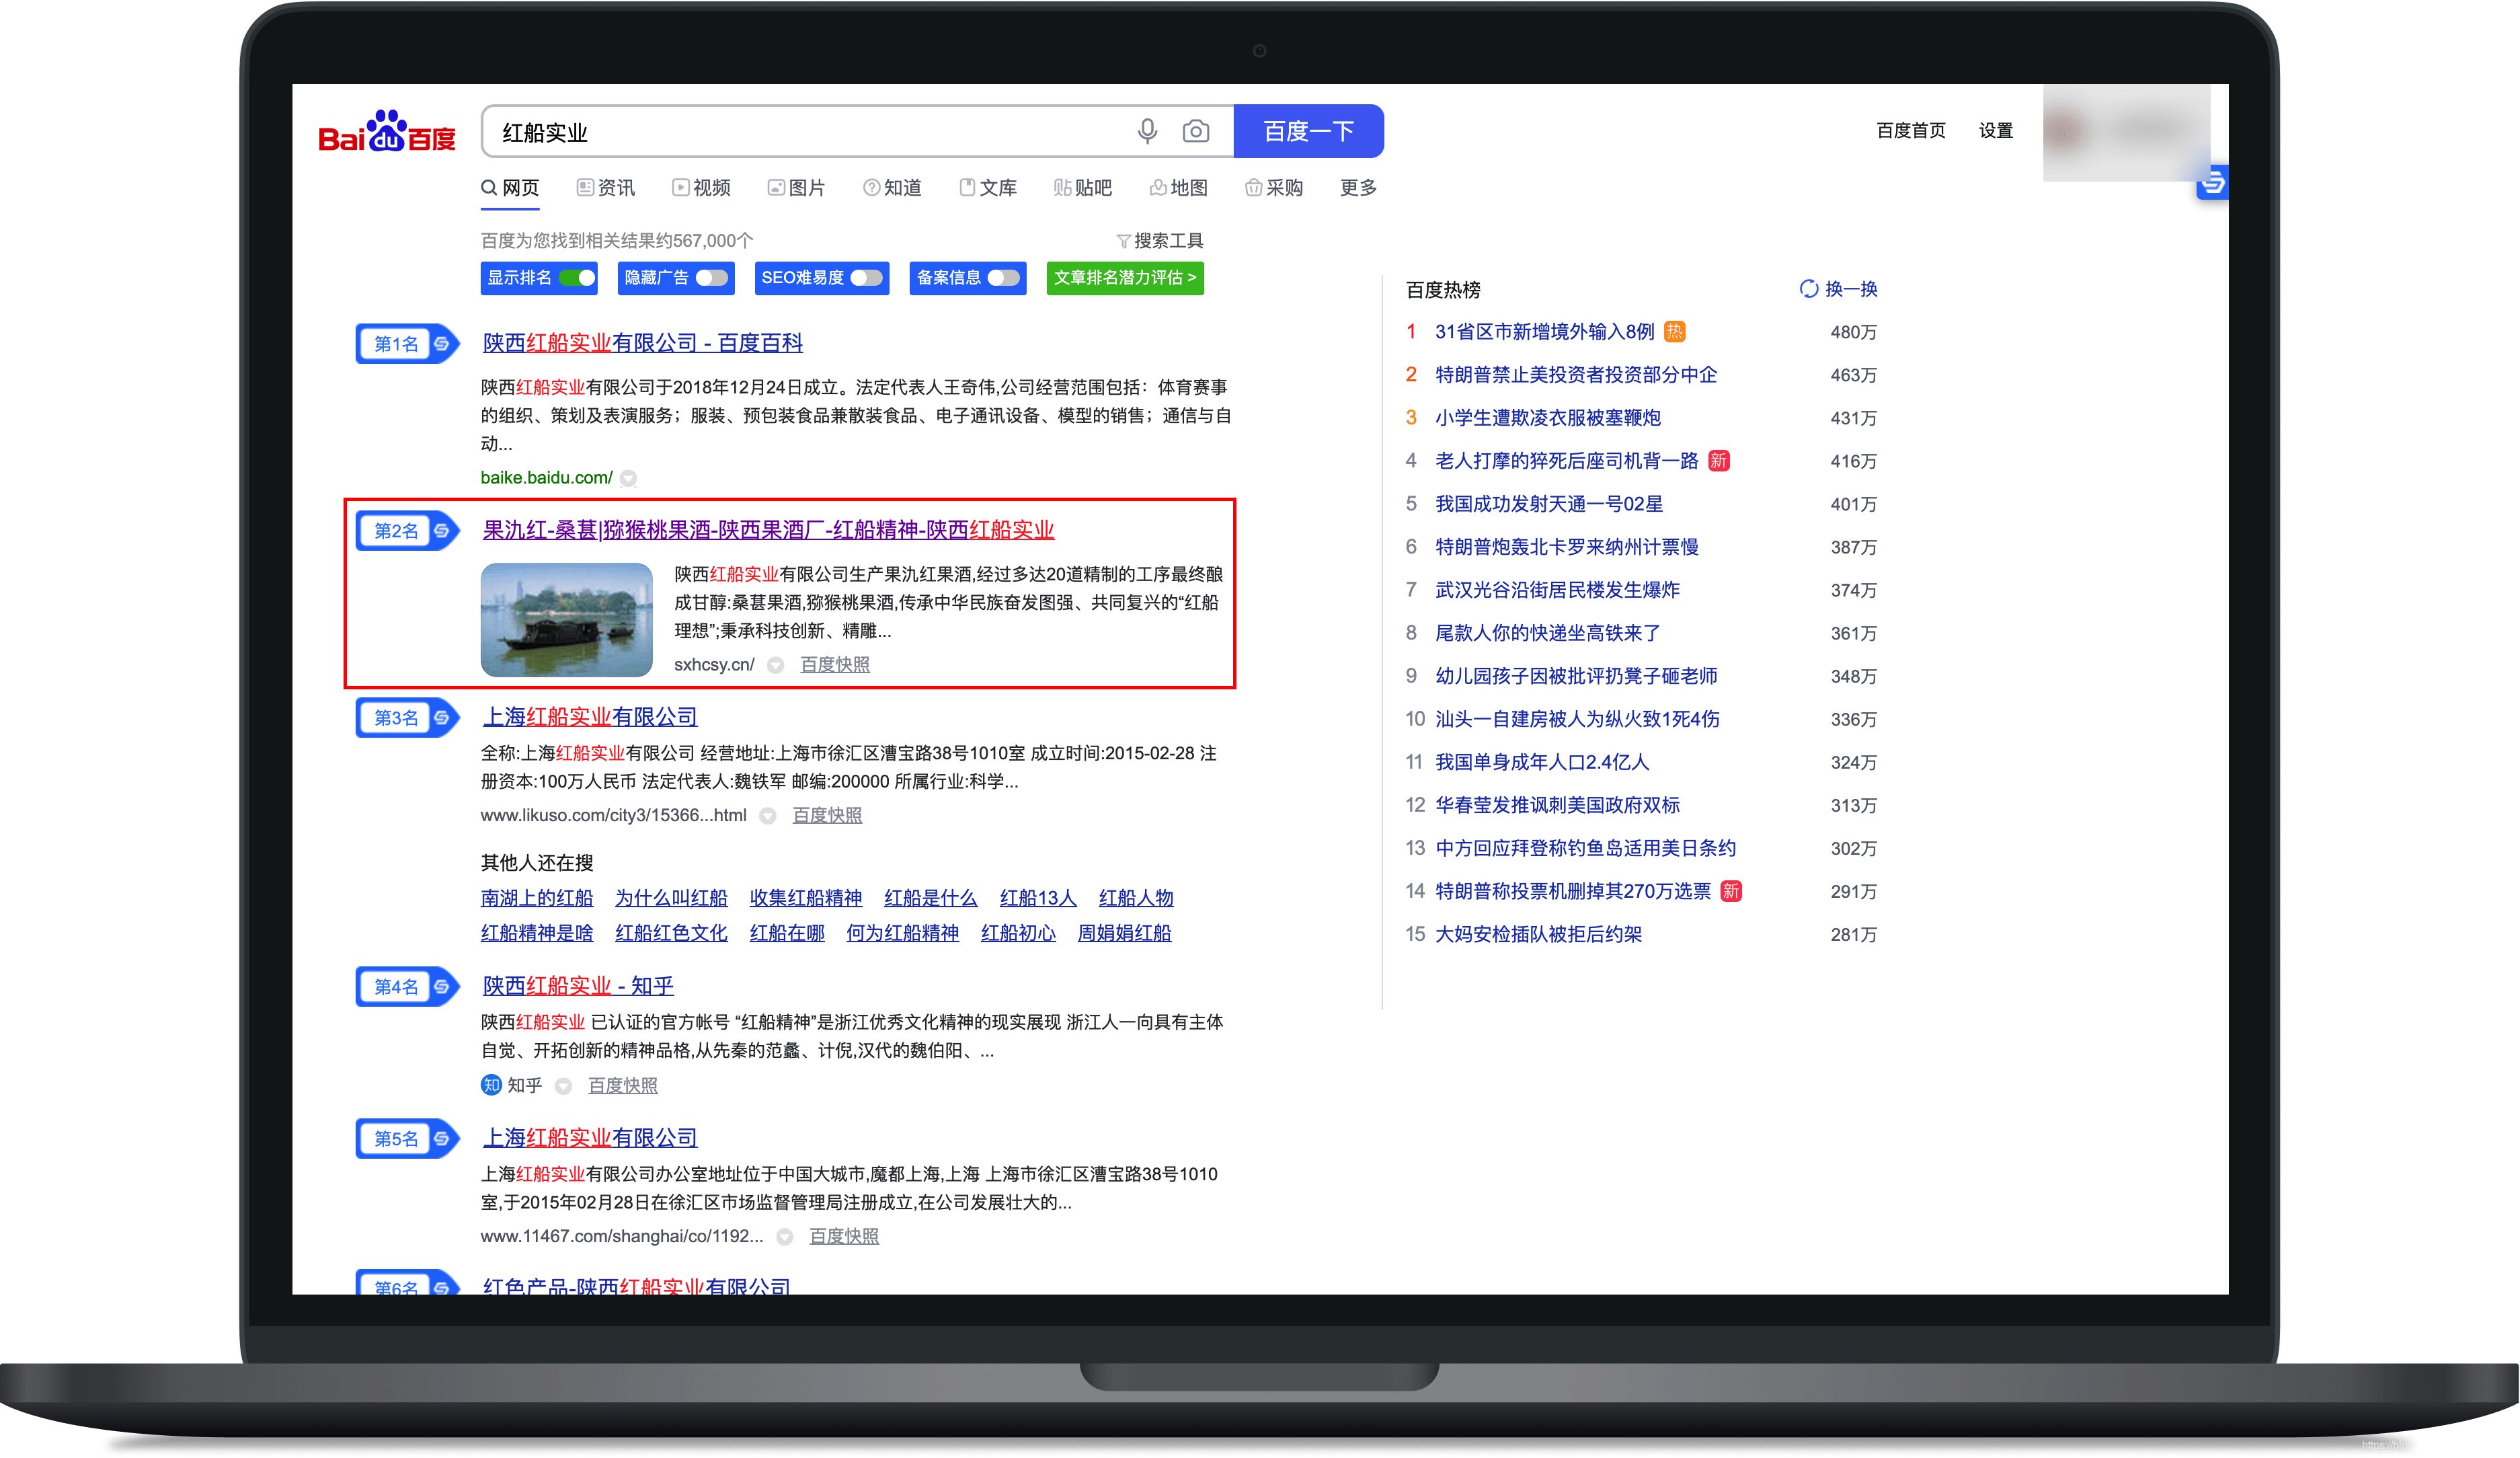2520x1458 pixels.
Task: Switch to the 文库 tab
Action: pos(988,188)
